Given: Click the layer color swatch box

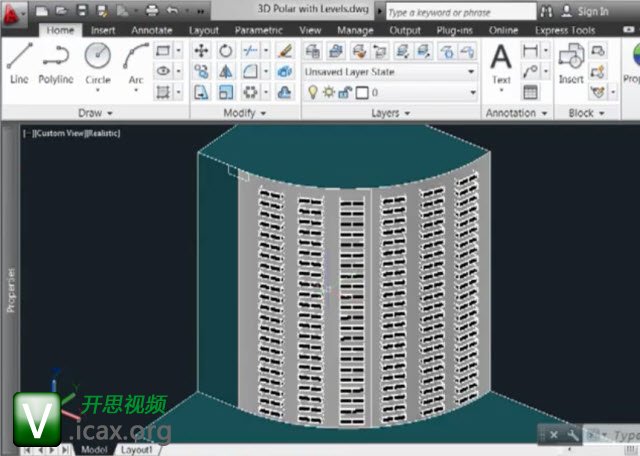Looking at the screenshot, I should pyautogui.click(x=361, y=92).
